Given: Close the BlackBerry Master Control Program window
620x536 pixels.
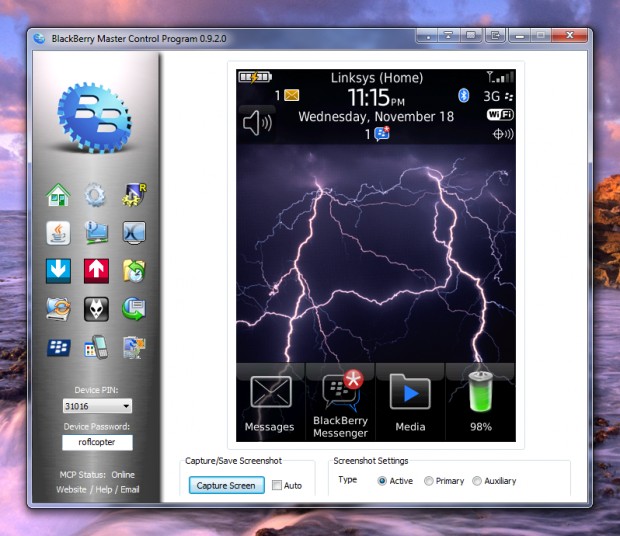Looking at the screenshot, I should pyautogui.click(x=569, y=35).
